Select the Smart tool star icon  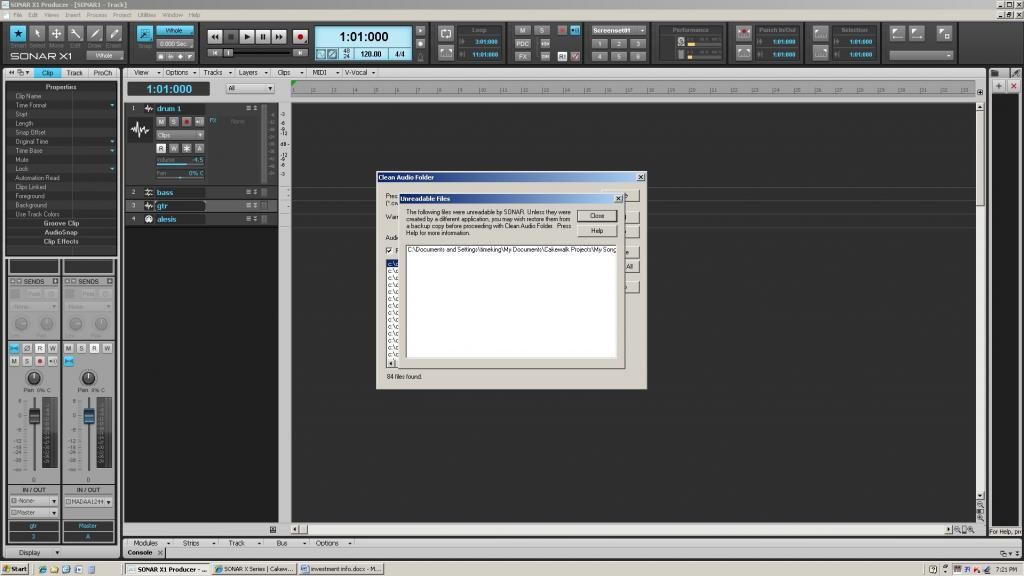coord(17,35)
